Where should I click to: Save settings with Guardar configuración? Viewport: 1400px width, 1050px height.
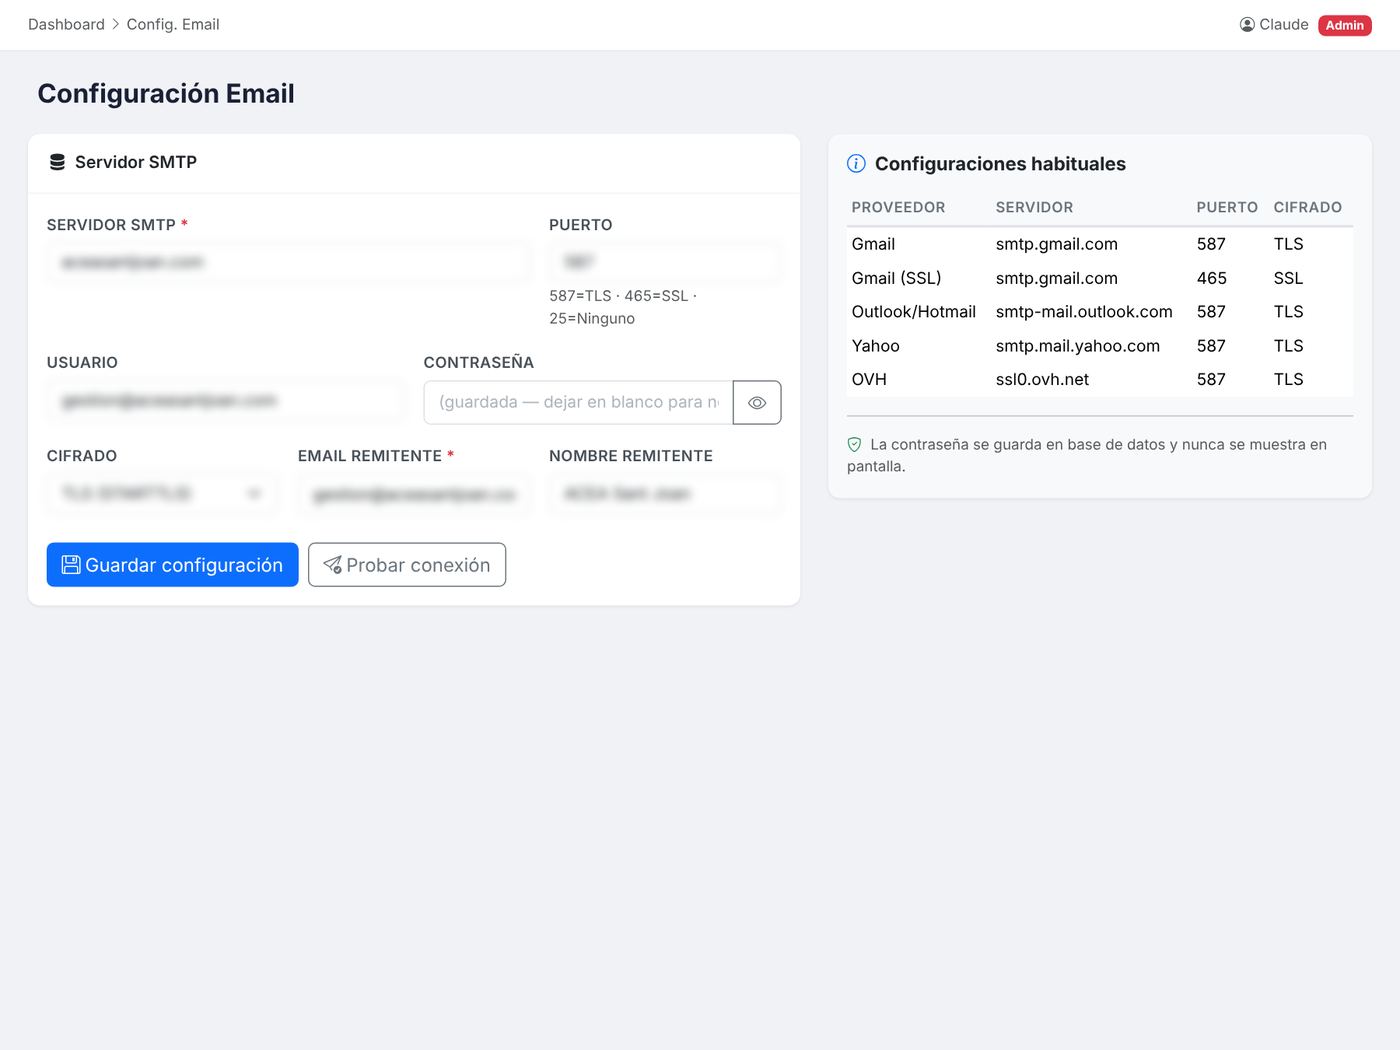173,565
